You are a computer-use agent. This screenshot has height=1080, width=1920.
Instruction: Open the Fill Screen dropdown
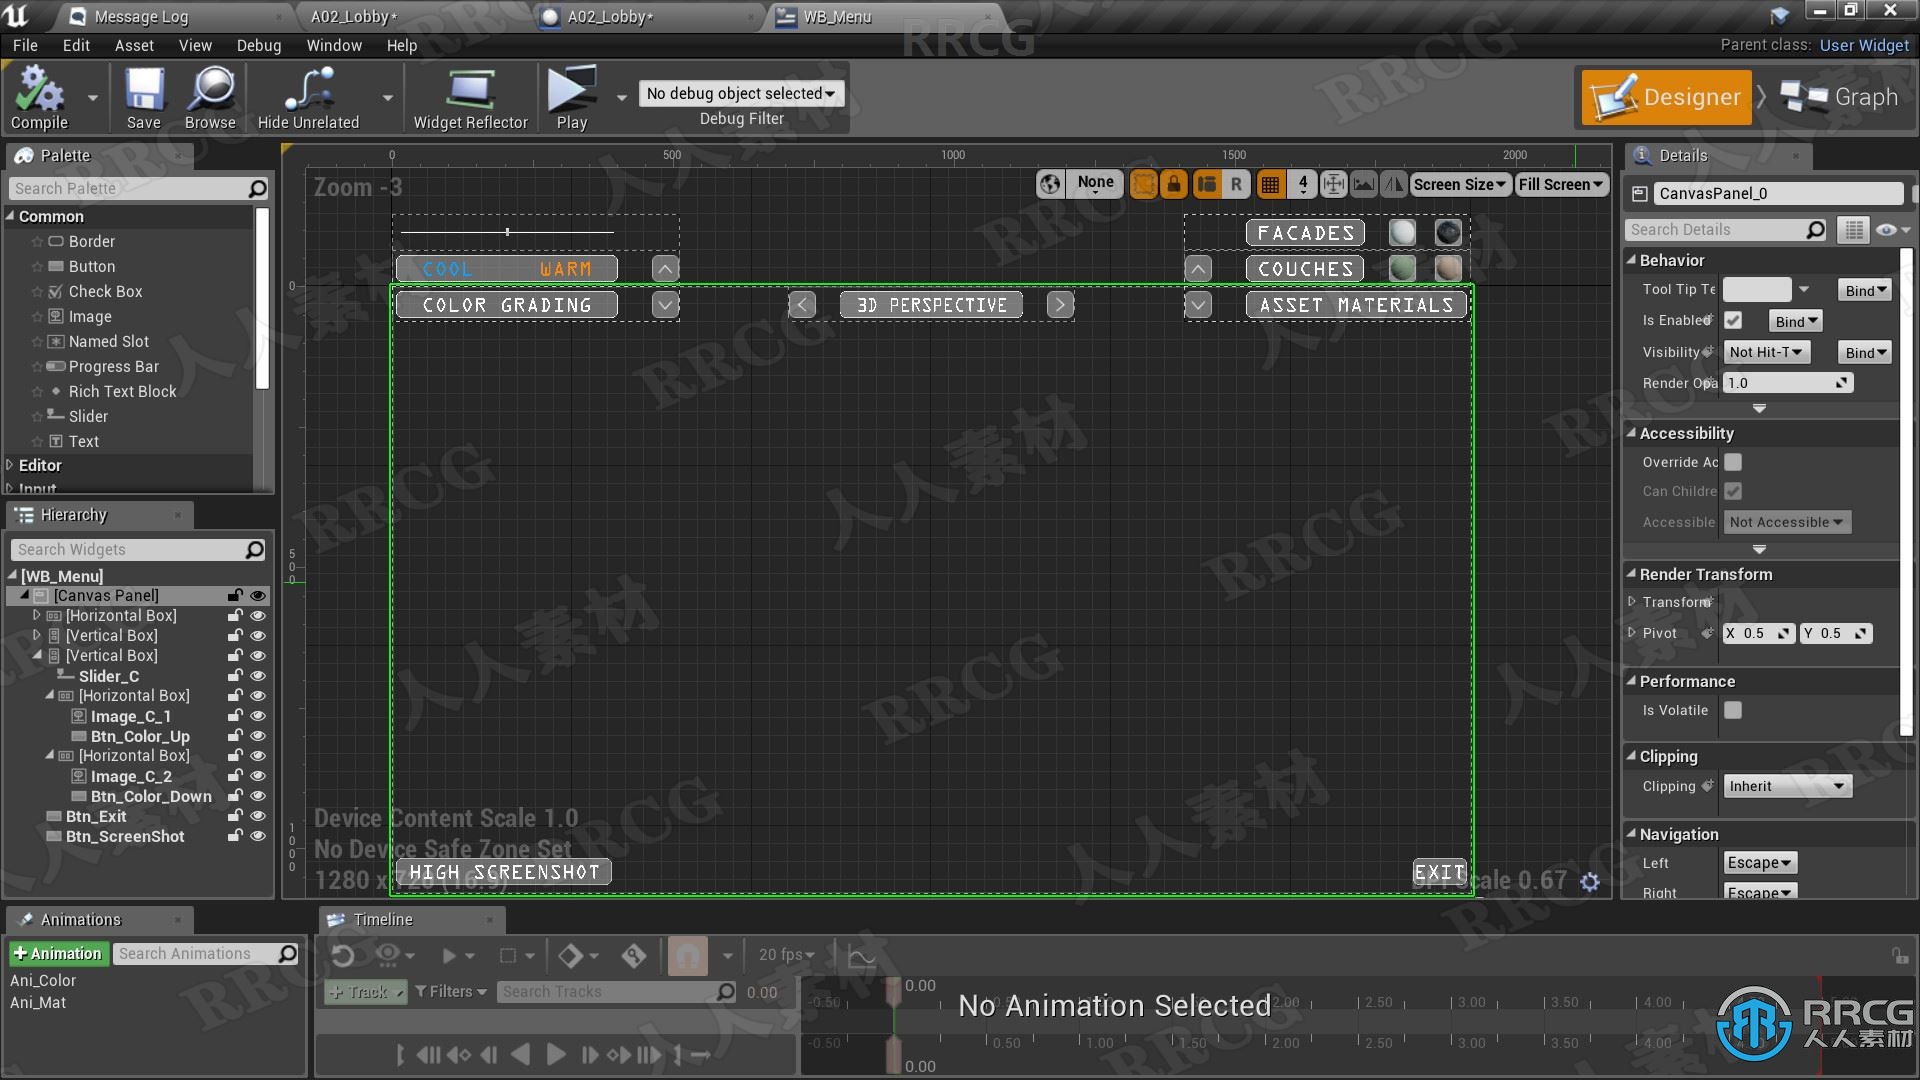pos(1560,184)
